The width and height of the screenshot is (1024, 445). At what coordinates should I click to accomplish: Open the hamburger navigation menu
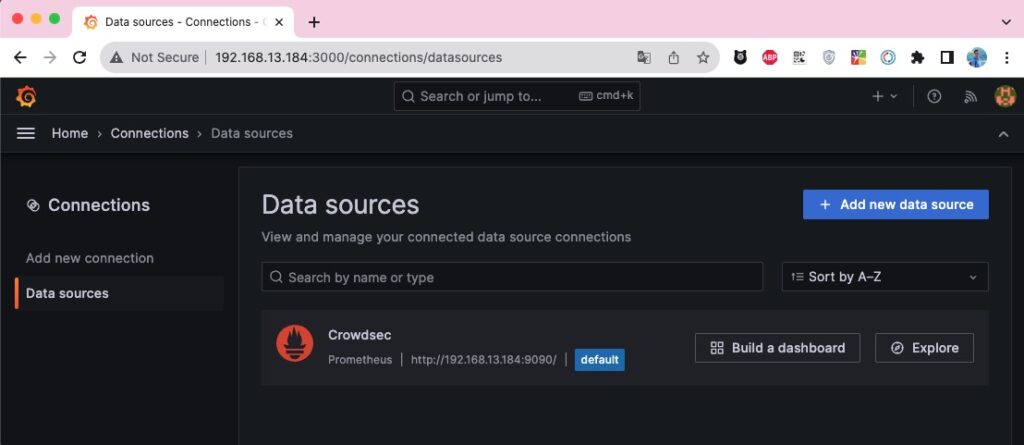pos(25,133)
